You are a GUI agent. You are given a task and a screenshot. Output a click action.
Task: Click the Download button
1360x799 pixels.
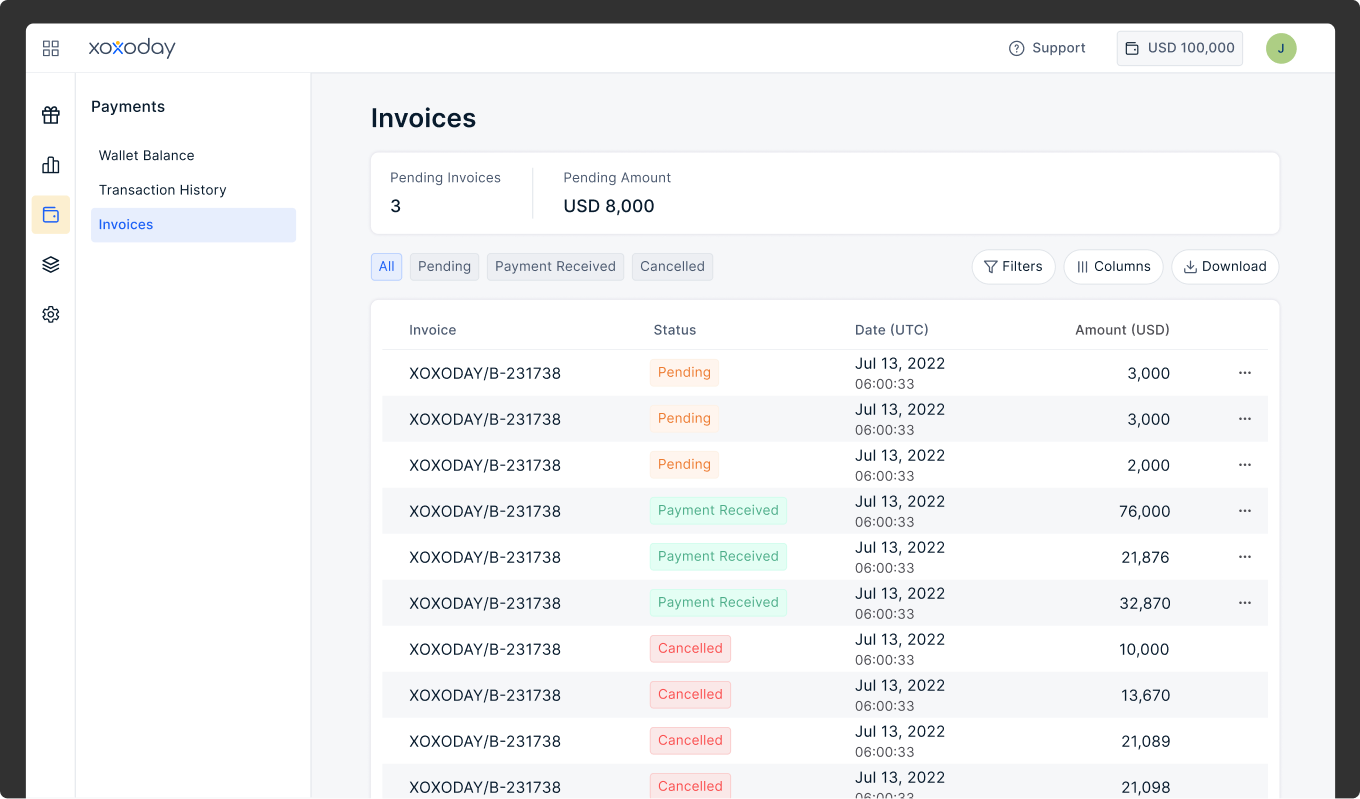(x=1225, y=267)
